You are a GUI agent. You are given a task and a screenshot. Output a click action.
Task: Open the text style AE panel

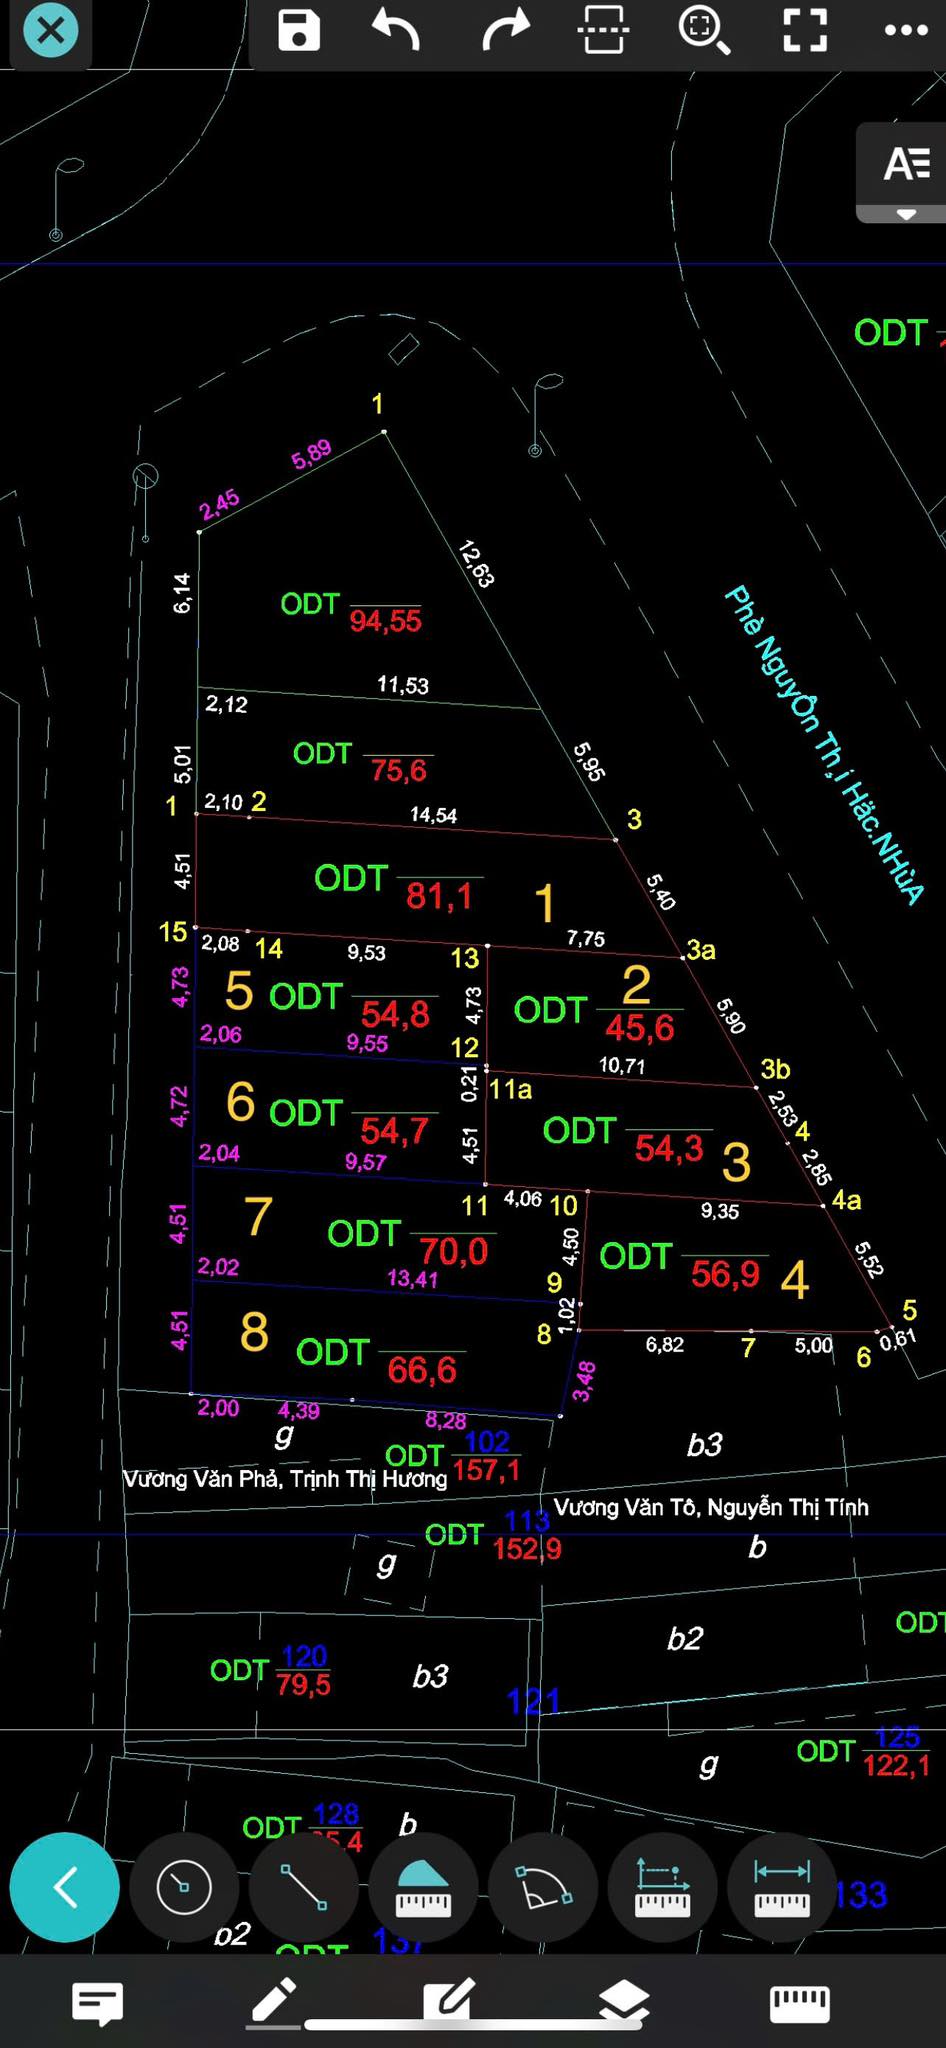906,164
